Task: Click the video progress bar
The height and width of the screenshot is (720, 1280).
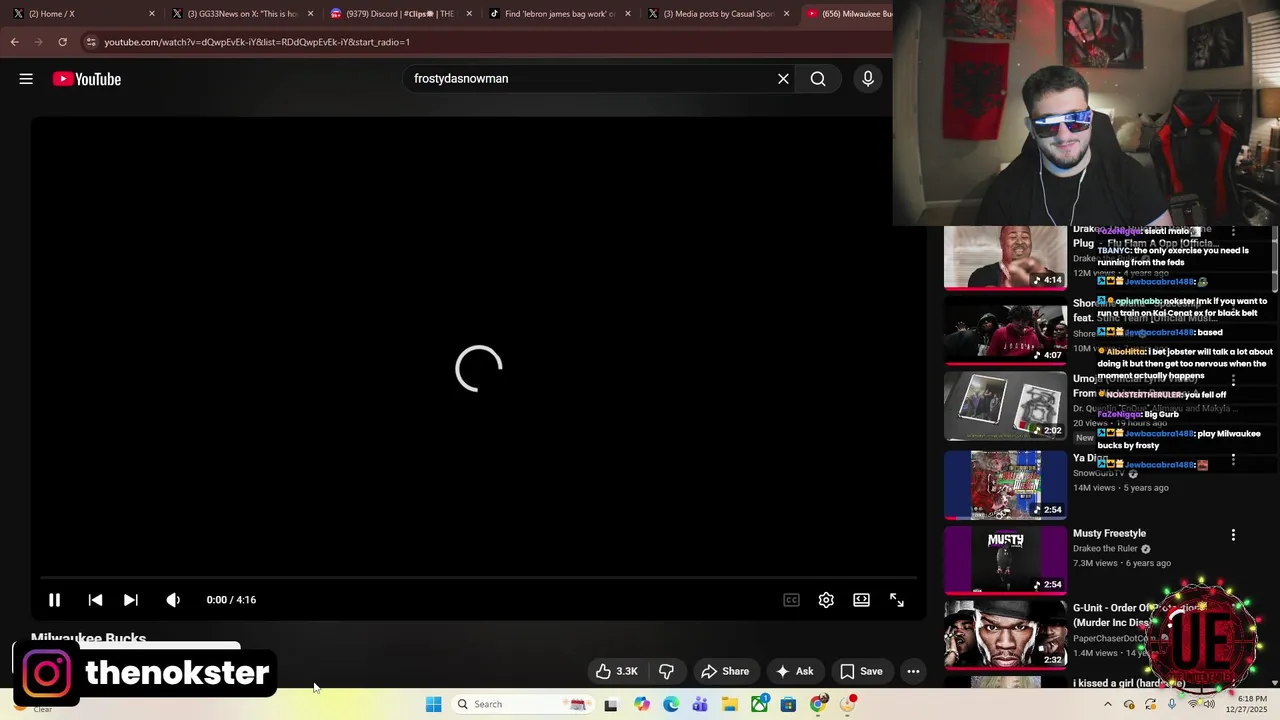Action: click(478, 578)
